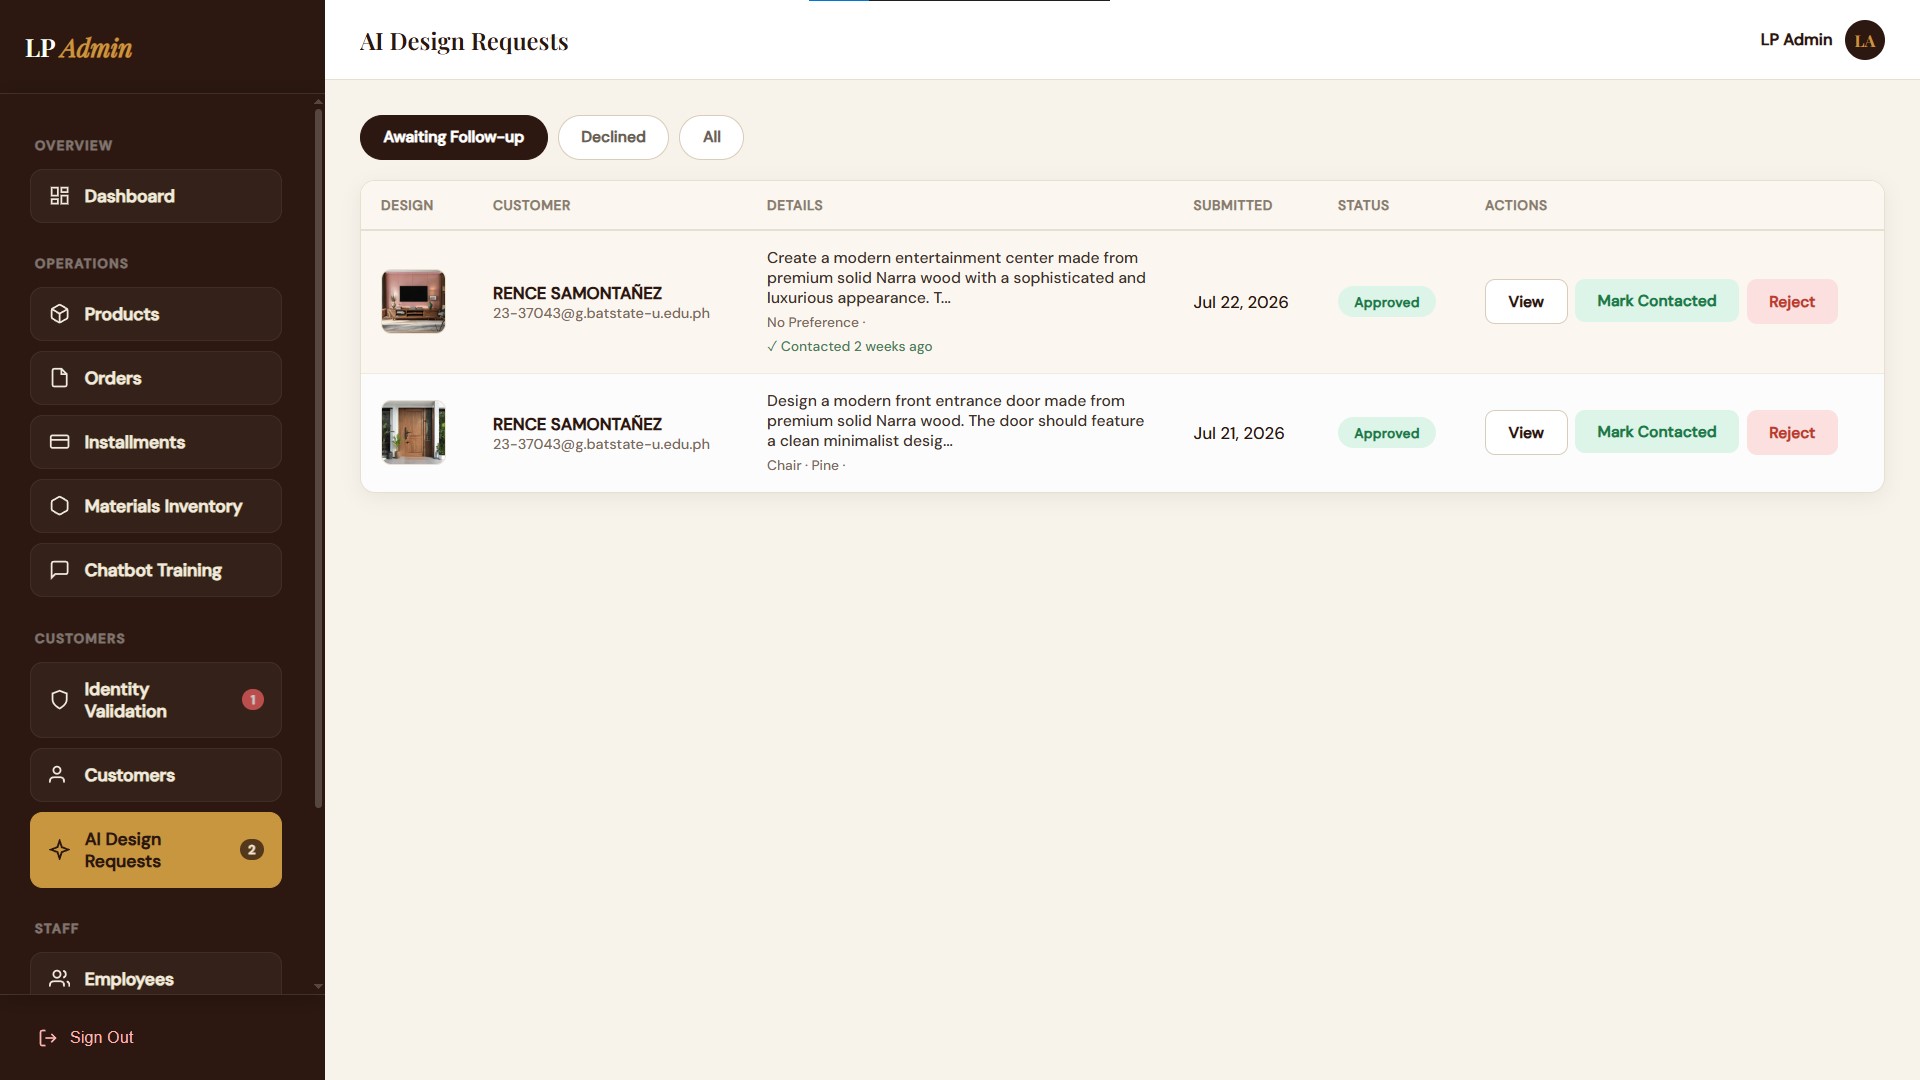This screenshot has height=1080, width=1920.
Task: Click the Dashboard grid icon
Action: 60,196
